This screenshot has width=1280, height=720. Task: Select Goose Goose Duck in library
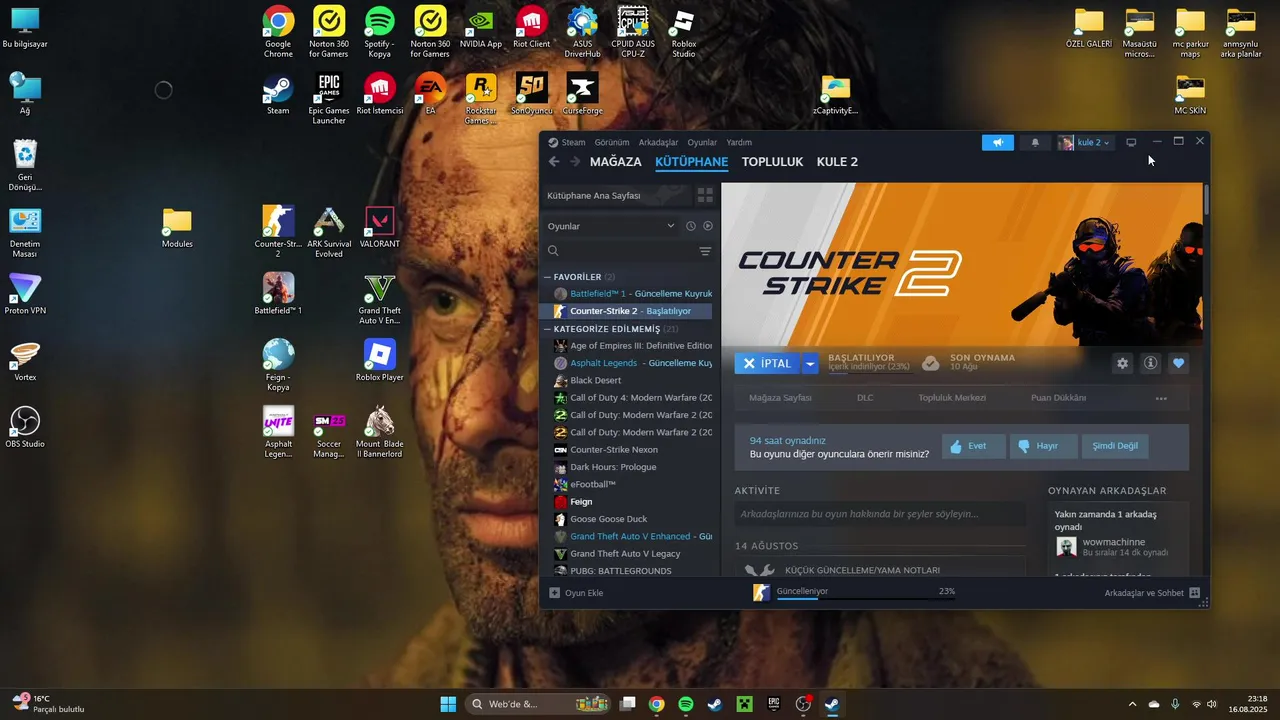[627, 519]
